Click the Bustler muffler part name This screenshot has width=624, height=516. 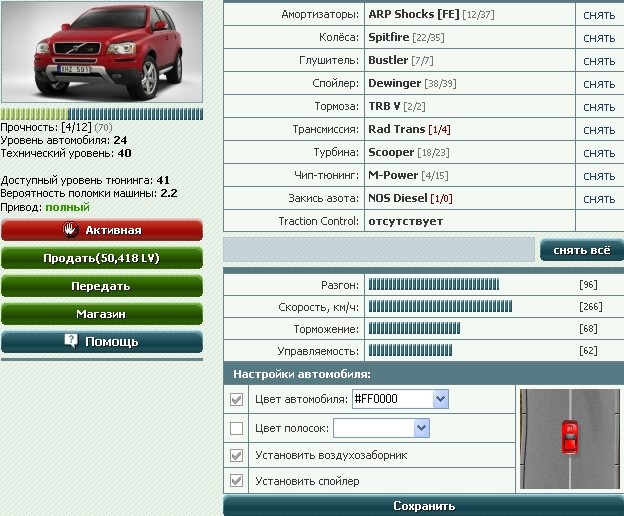tap(388, 60)
